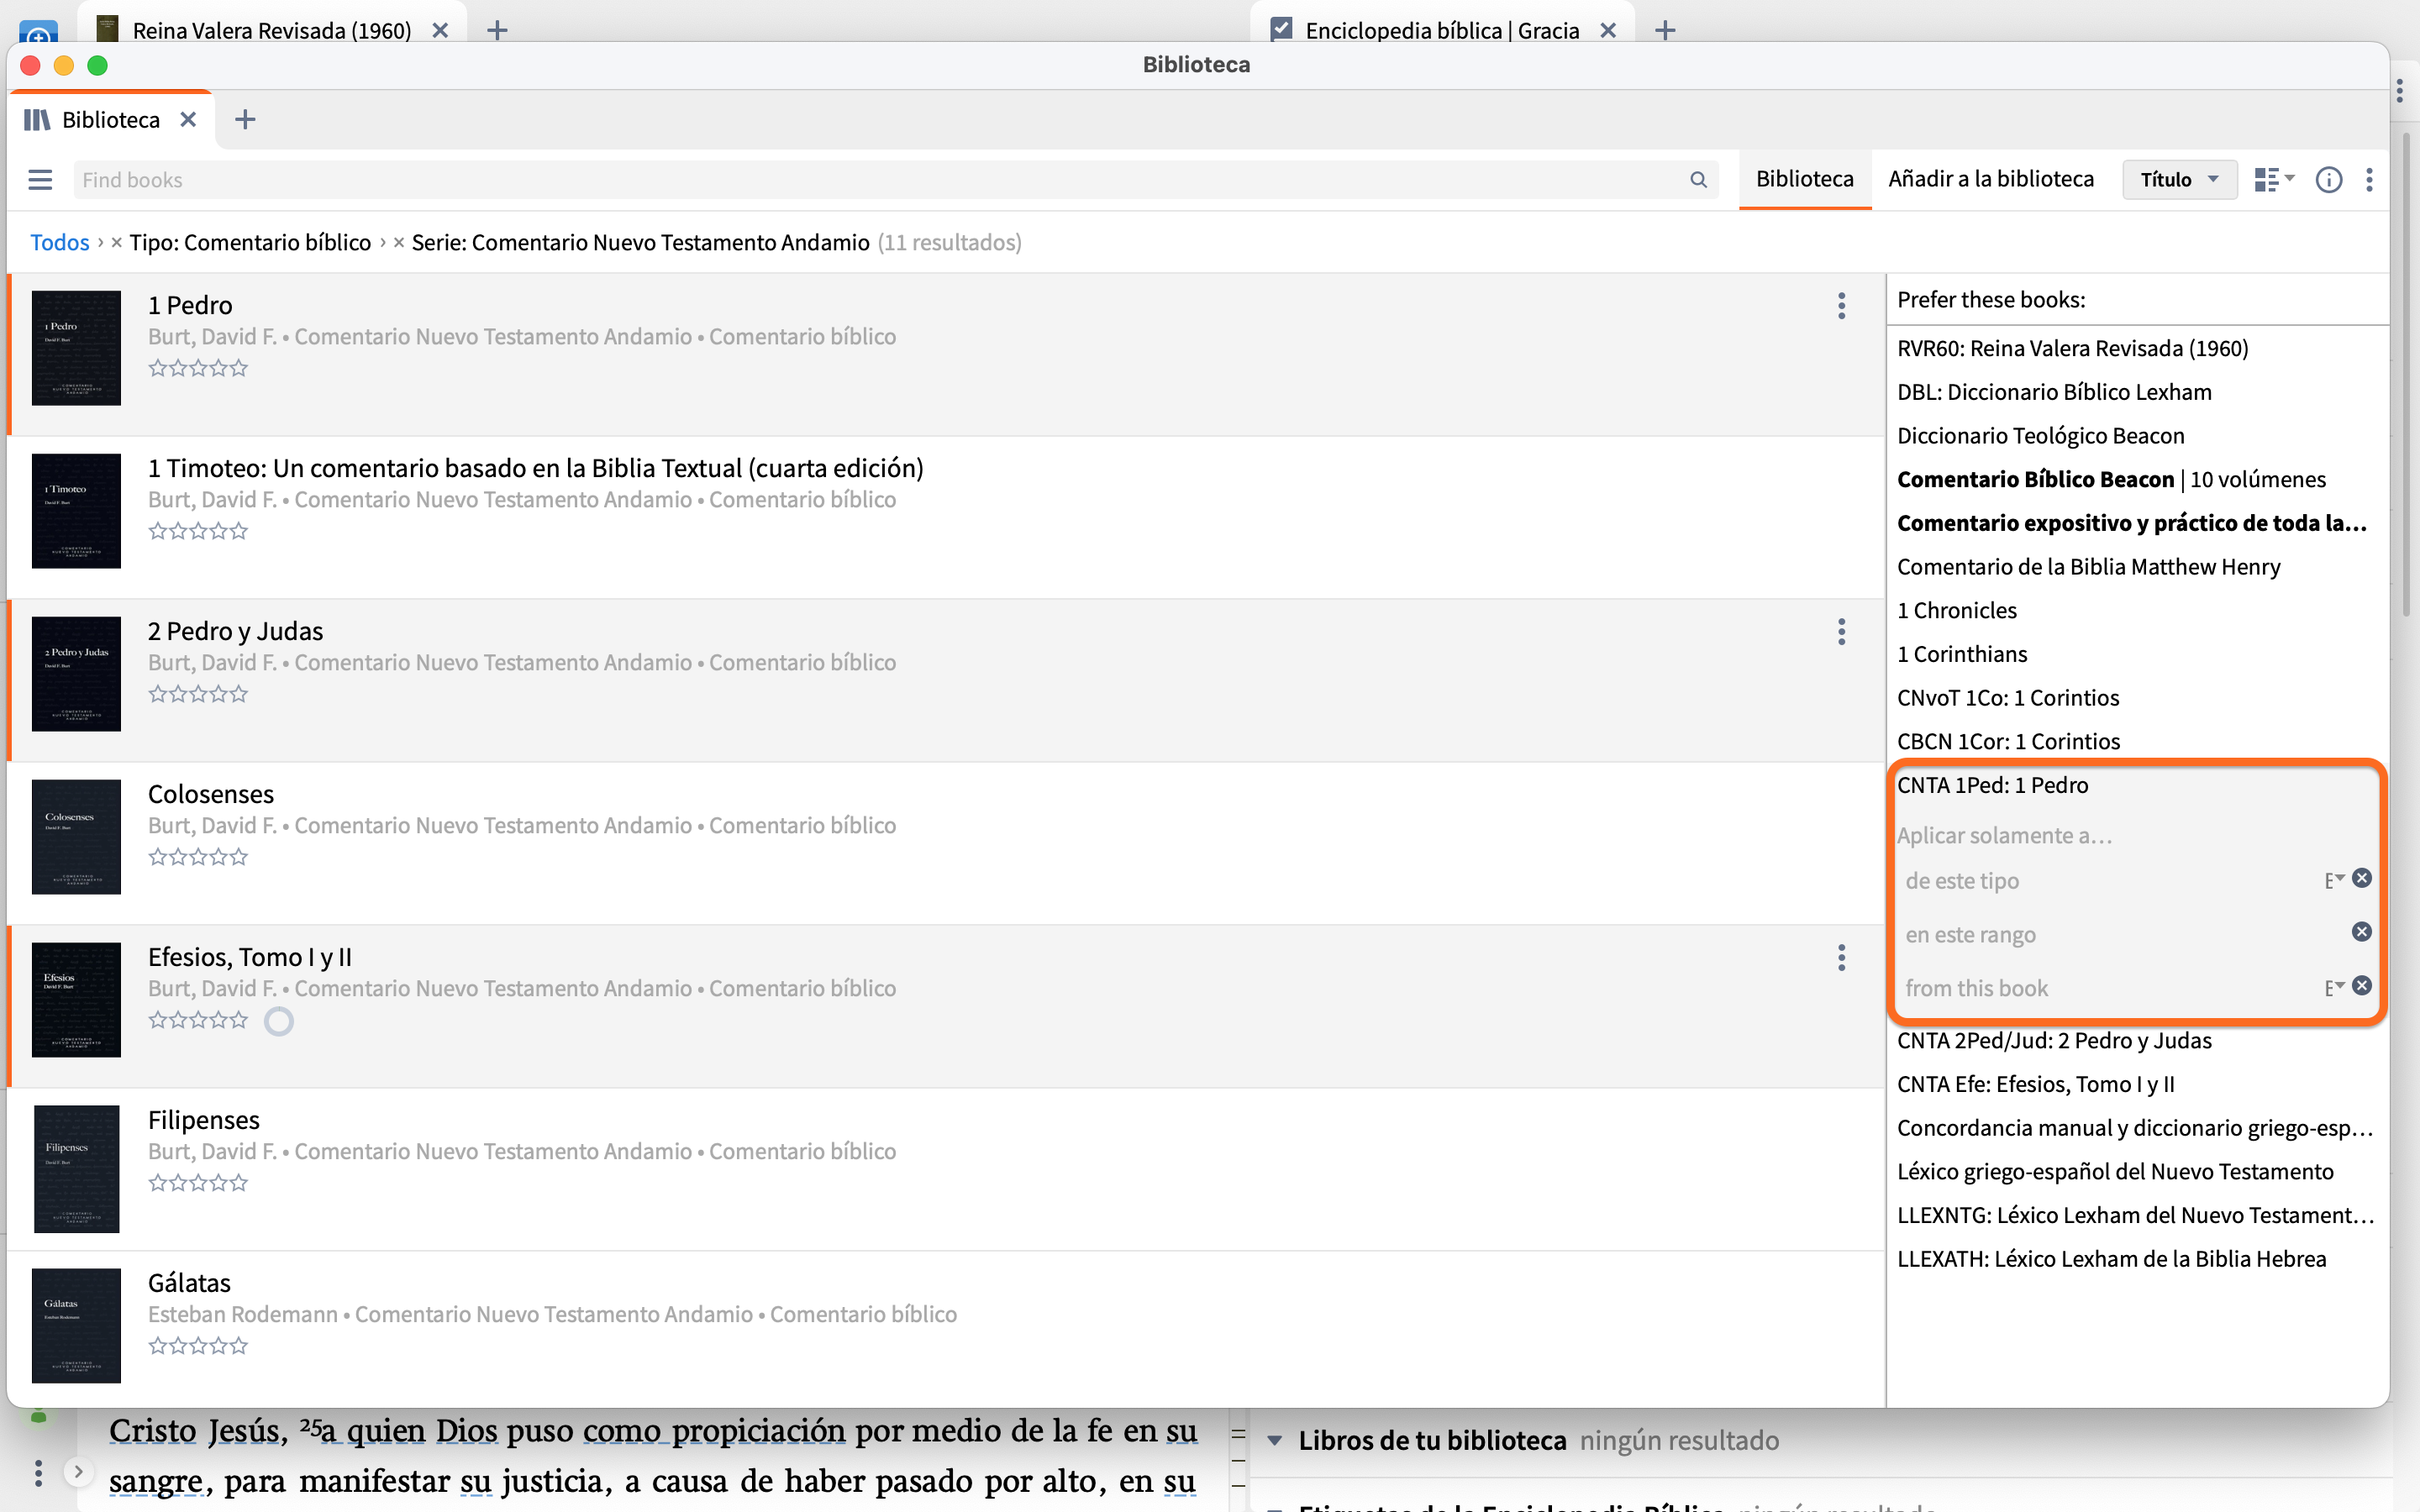The width and height of the screenshot is (2420, 1512).
Task: Clear the 'en este rango' field
Action: pyautogui.click(x=2362, y=932)
